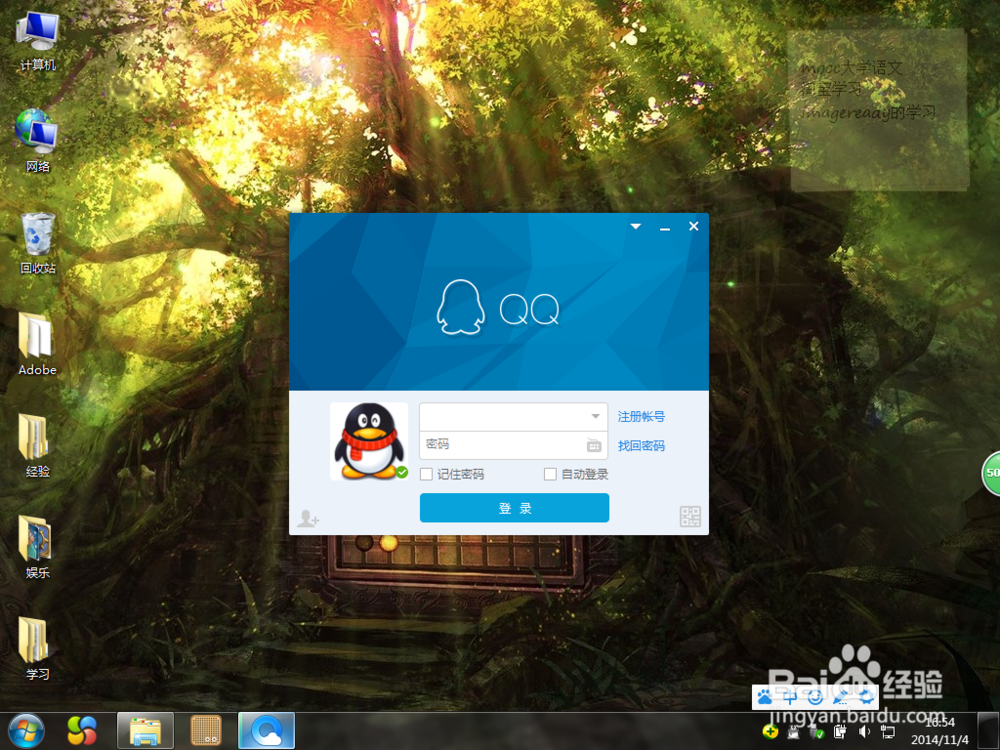Open the 网络 network desktop icon
This screenshot has height=750, width=1000.
tap(38, 140)
